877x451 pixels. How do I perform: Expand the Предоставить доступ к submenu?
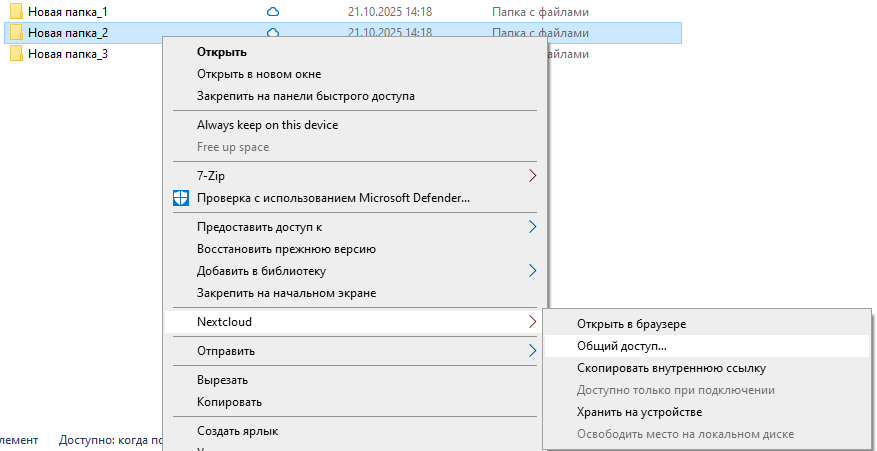click(x=532, y=227)
